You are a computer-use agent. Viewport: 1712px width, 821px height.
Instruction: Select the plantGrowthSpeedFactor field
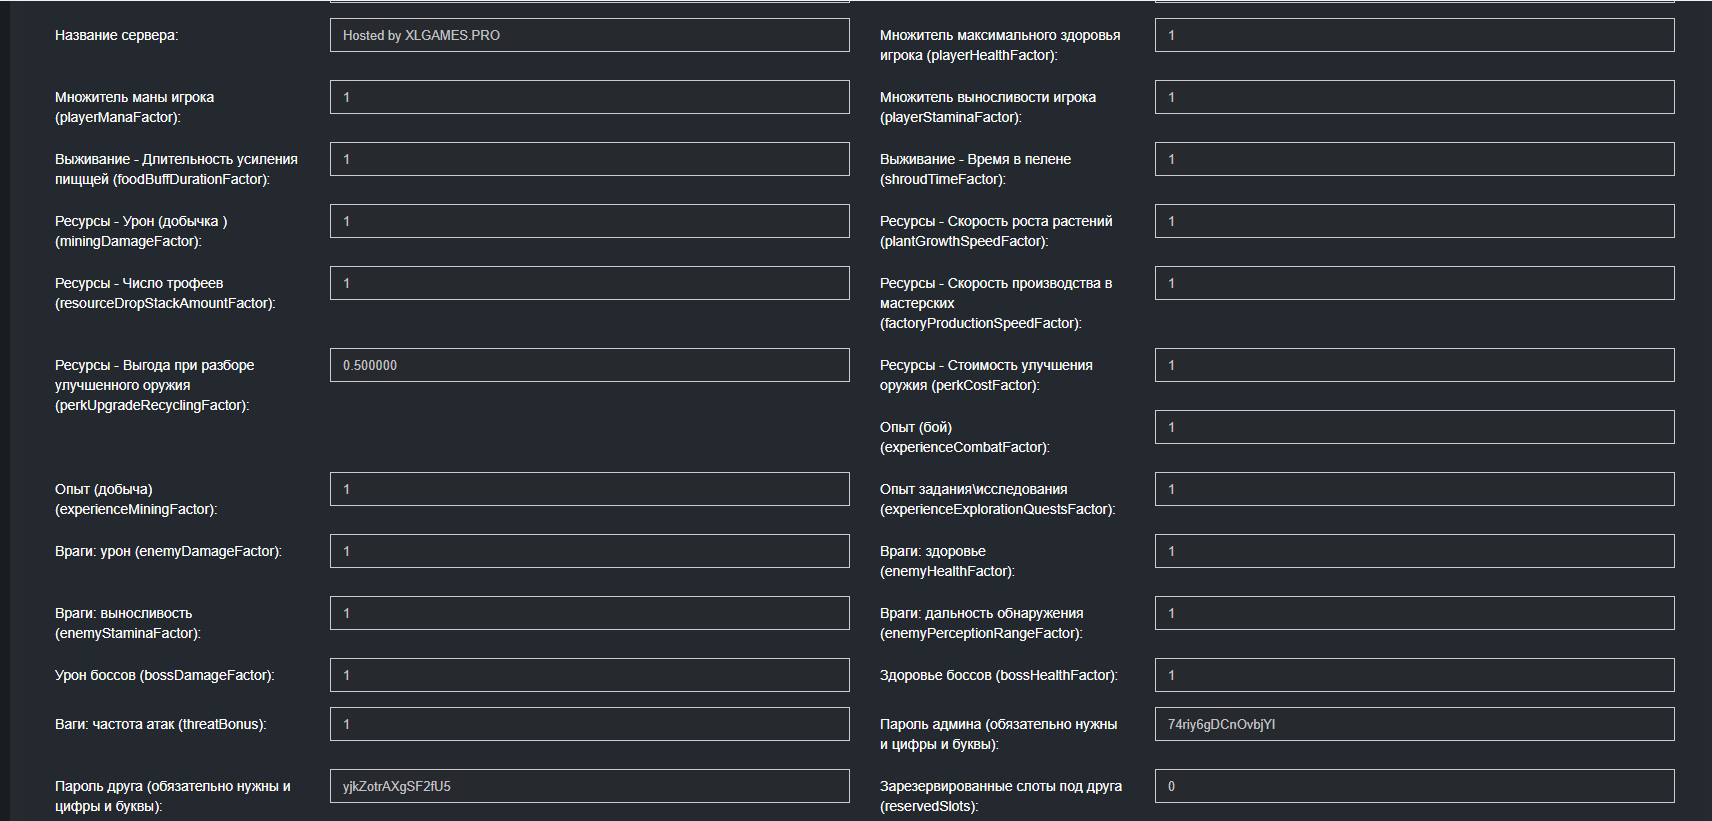1414,221
